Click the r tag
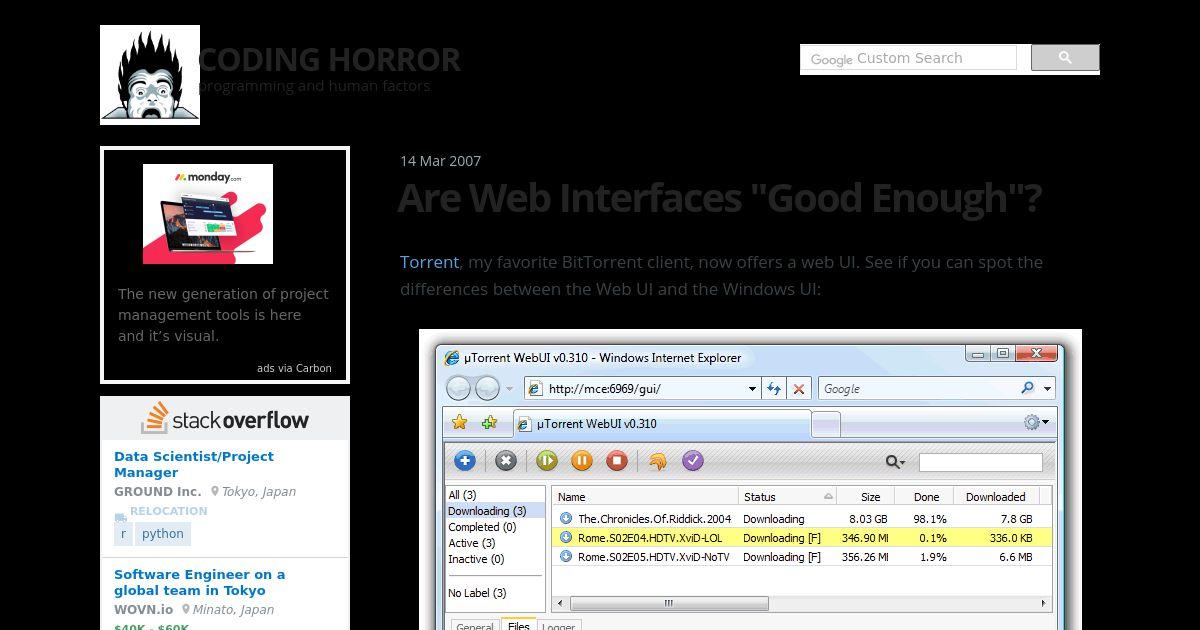Screen dimensions: 1200x630 click(123, 534)
